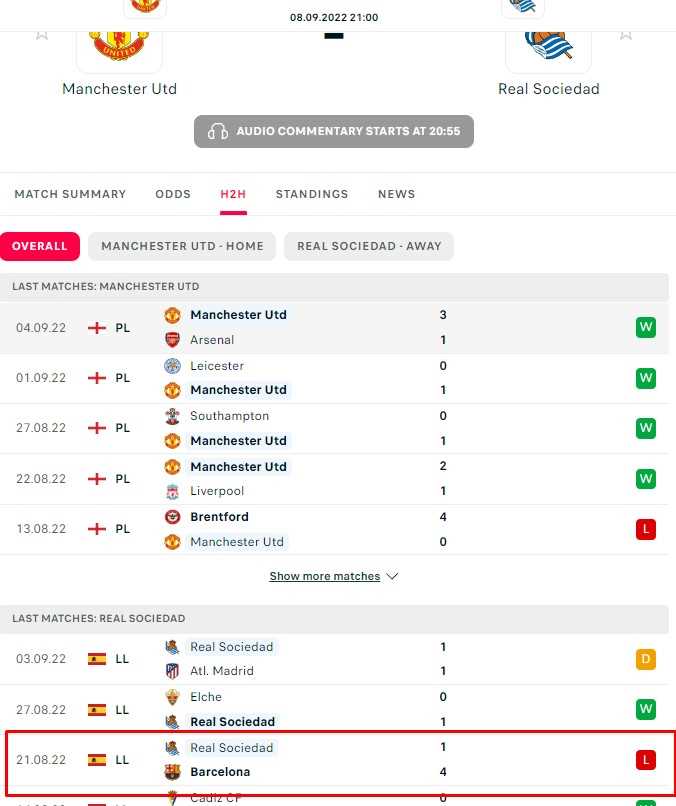Viewport: 676px width, 806px height.
Task: Click the Leicester club badge icon
Action: (x=172, y=366)
